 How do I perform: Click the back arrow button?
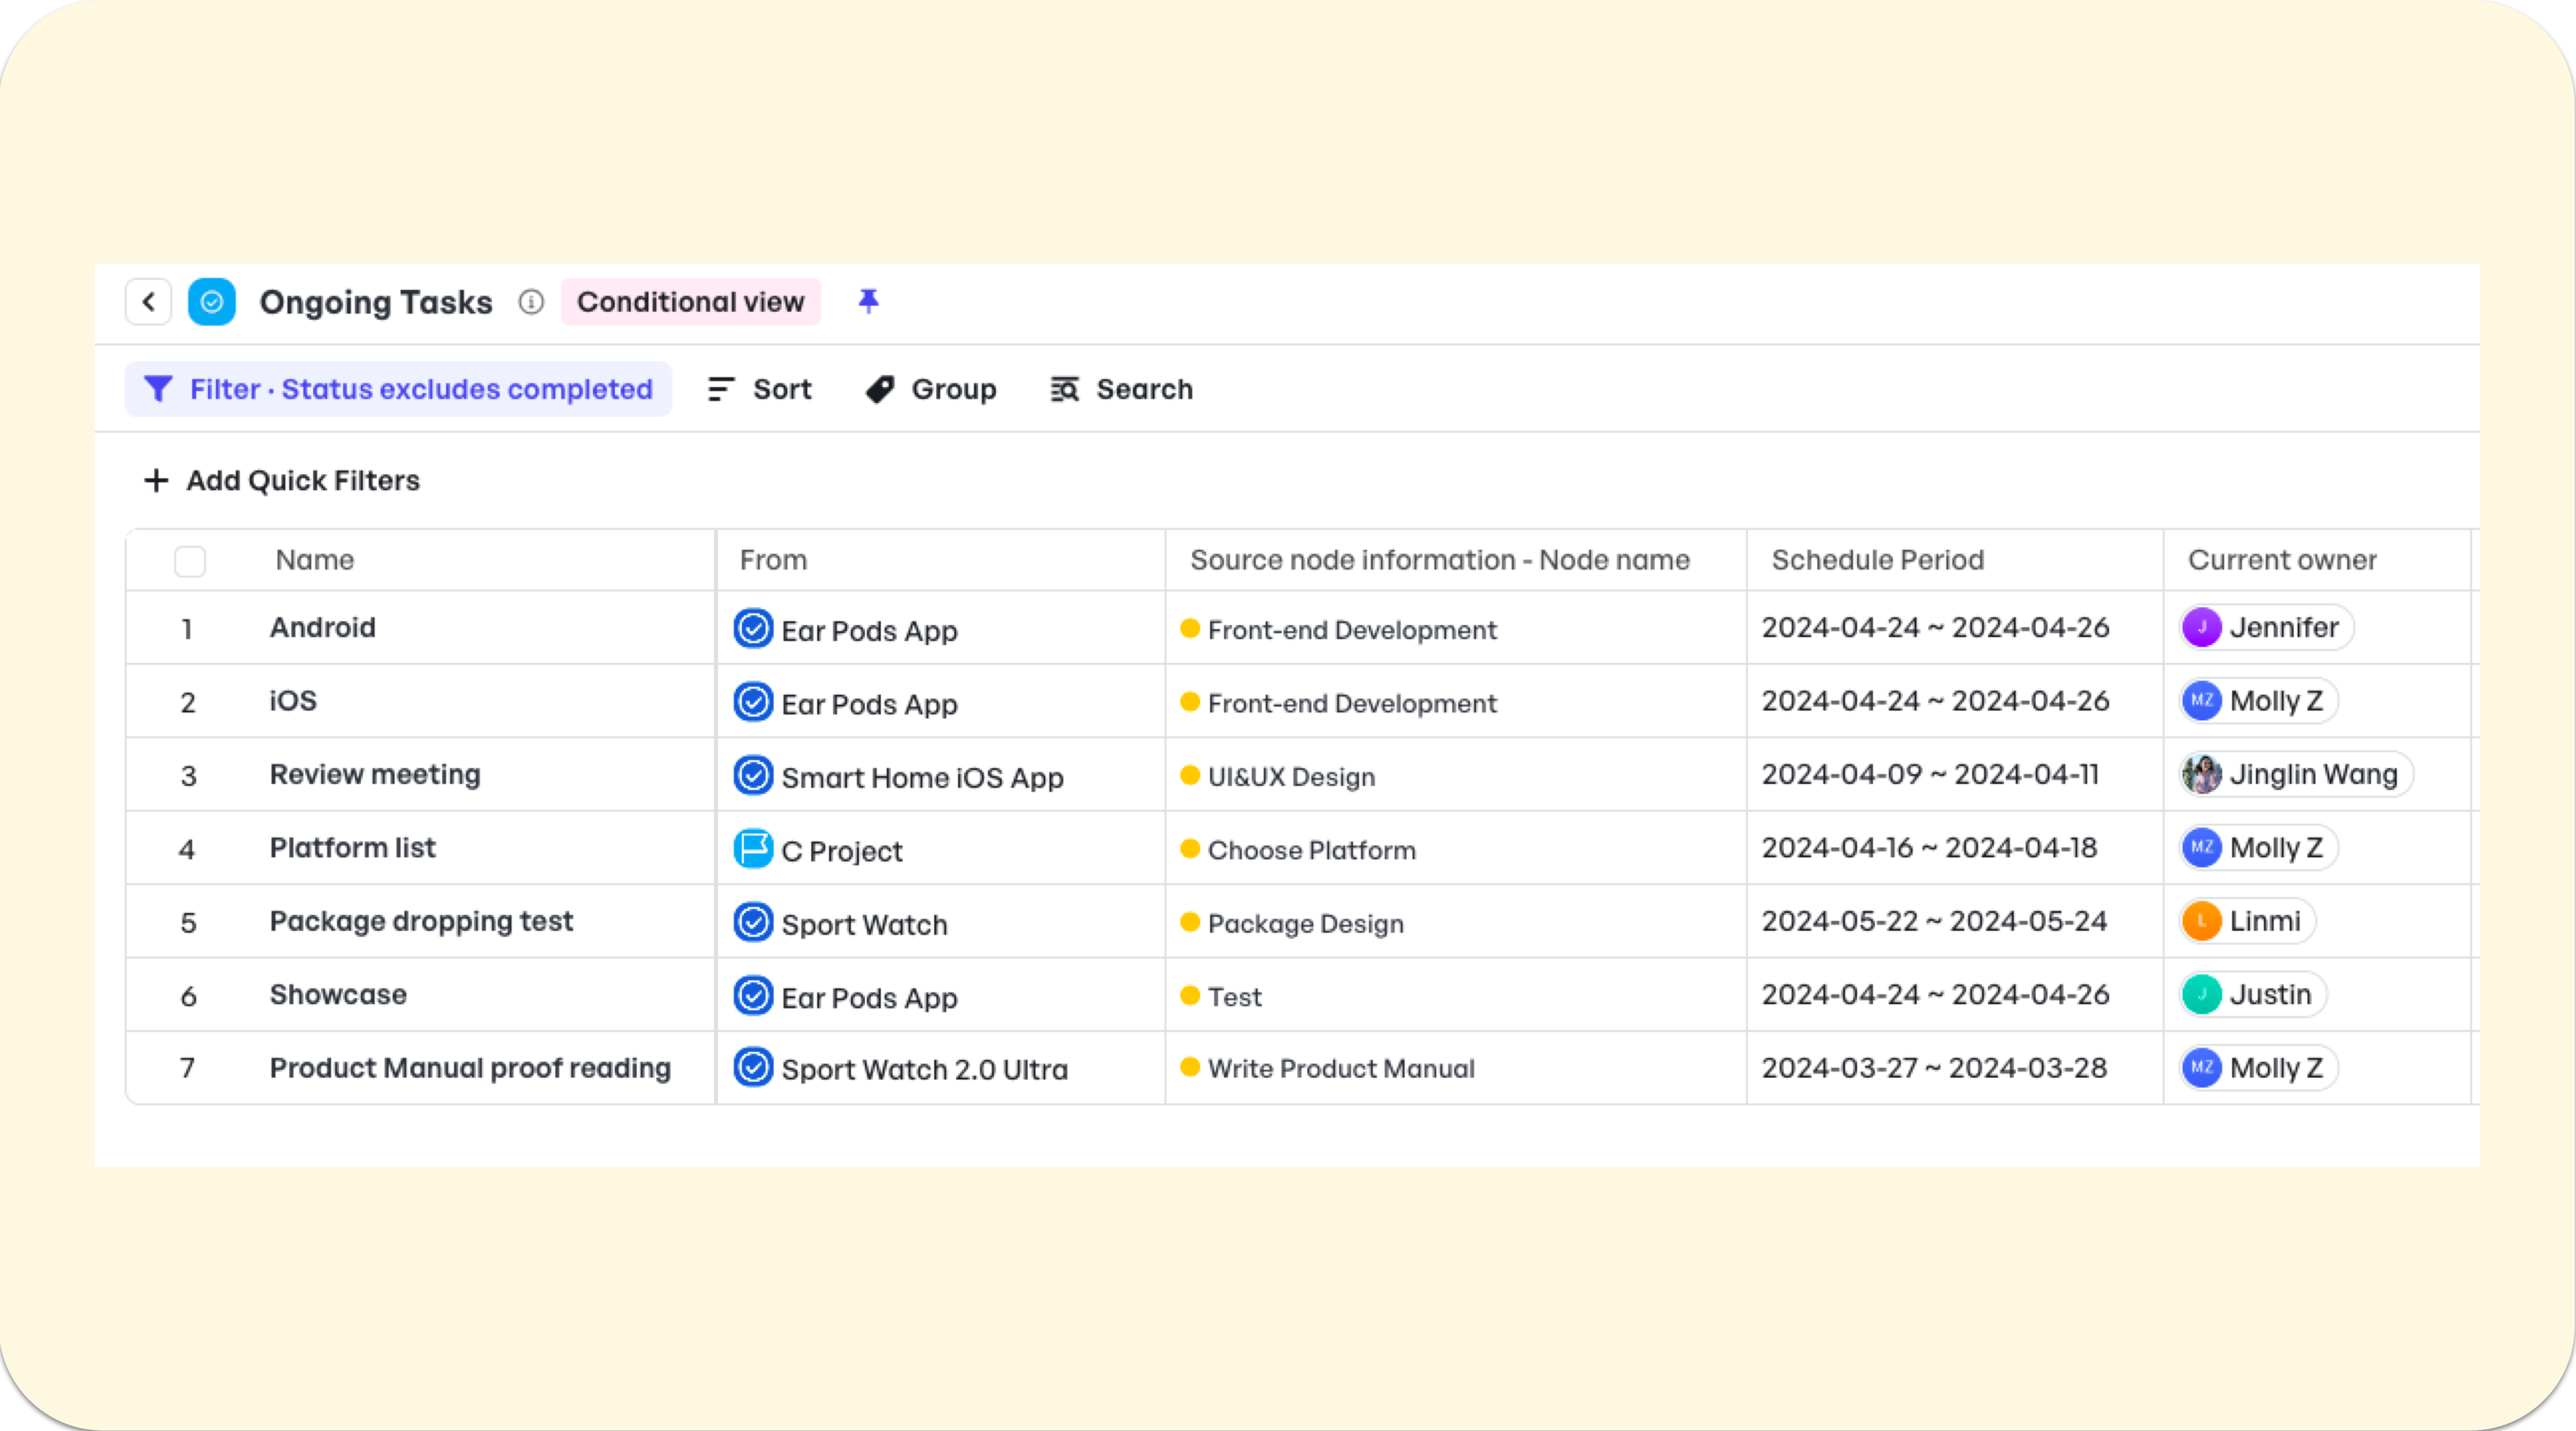pos(148,302)
